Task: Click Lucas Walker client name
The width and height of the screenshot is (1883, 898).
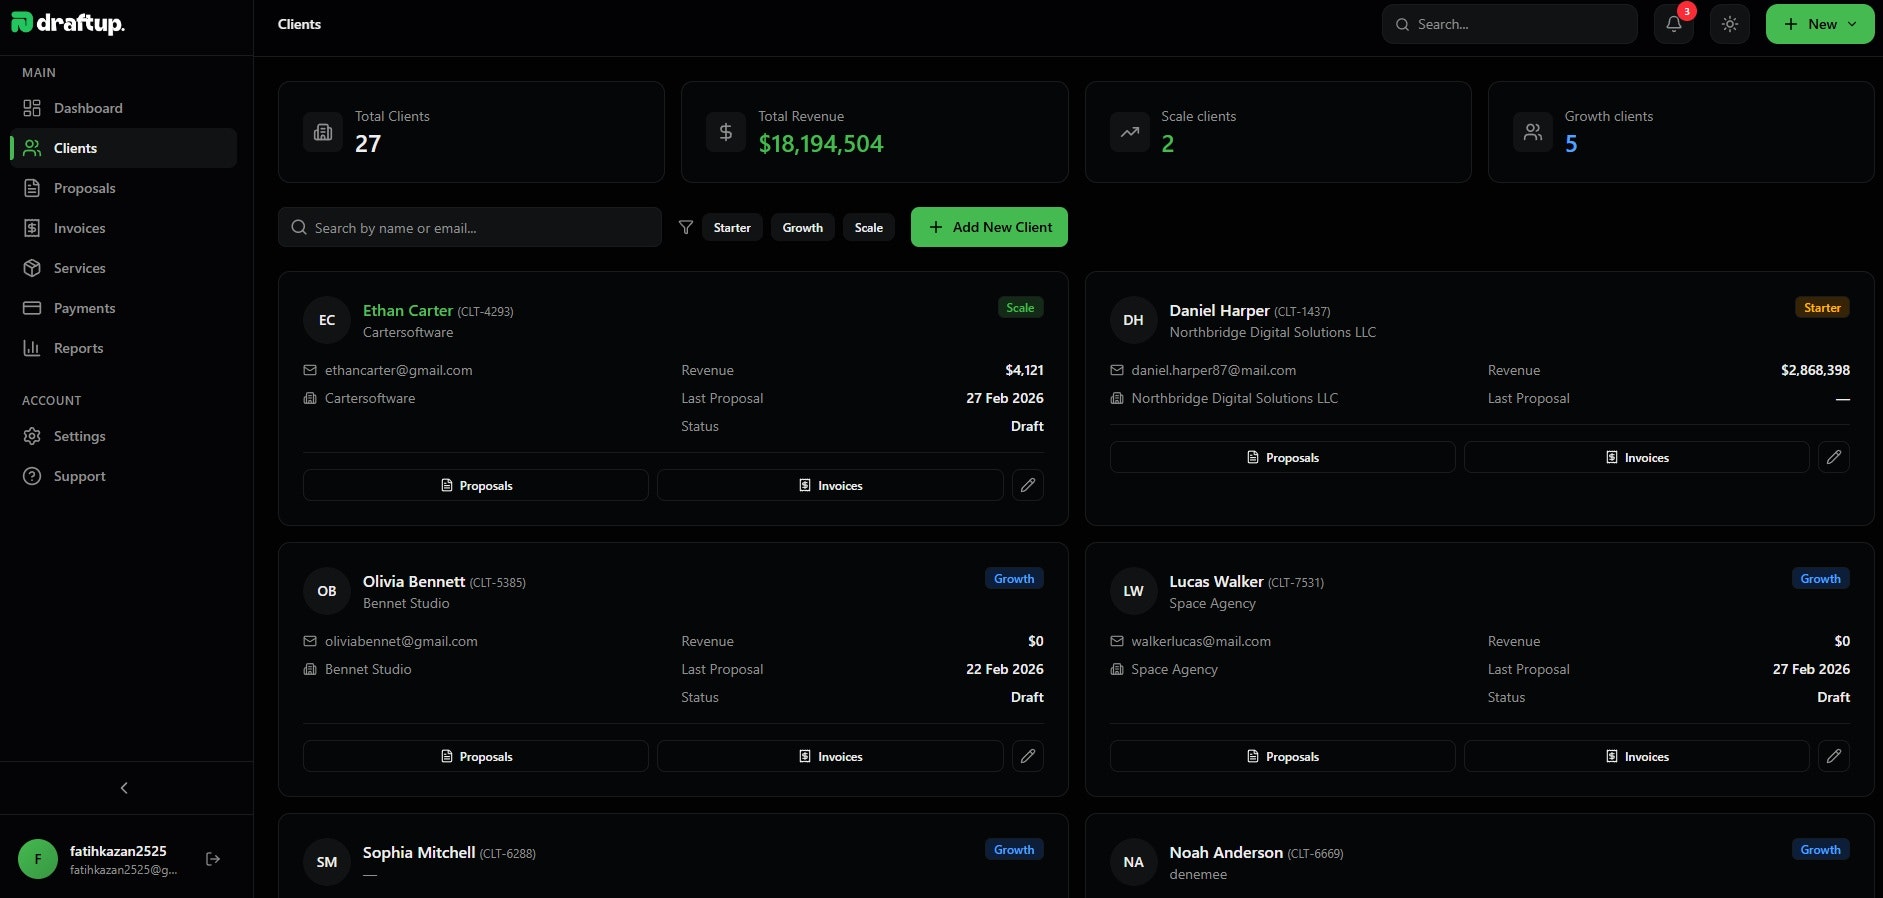Action: [1216, 581]
